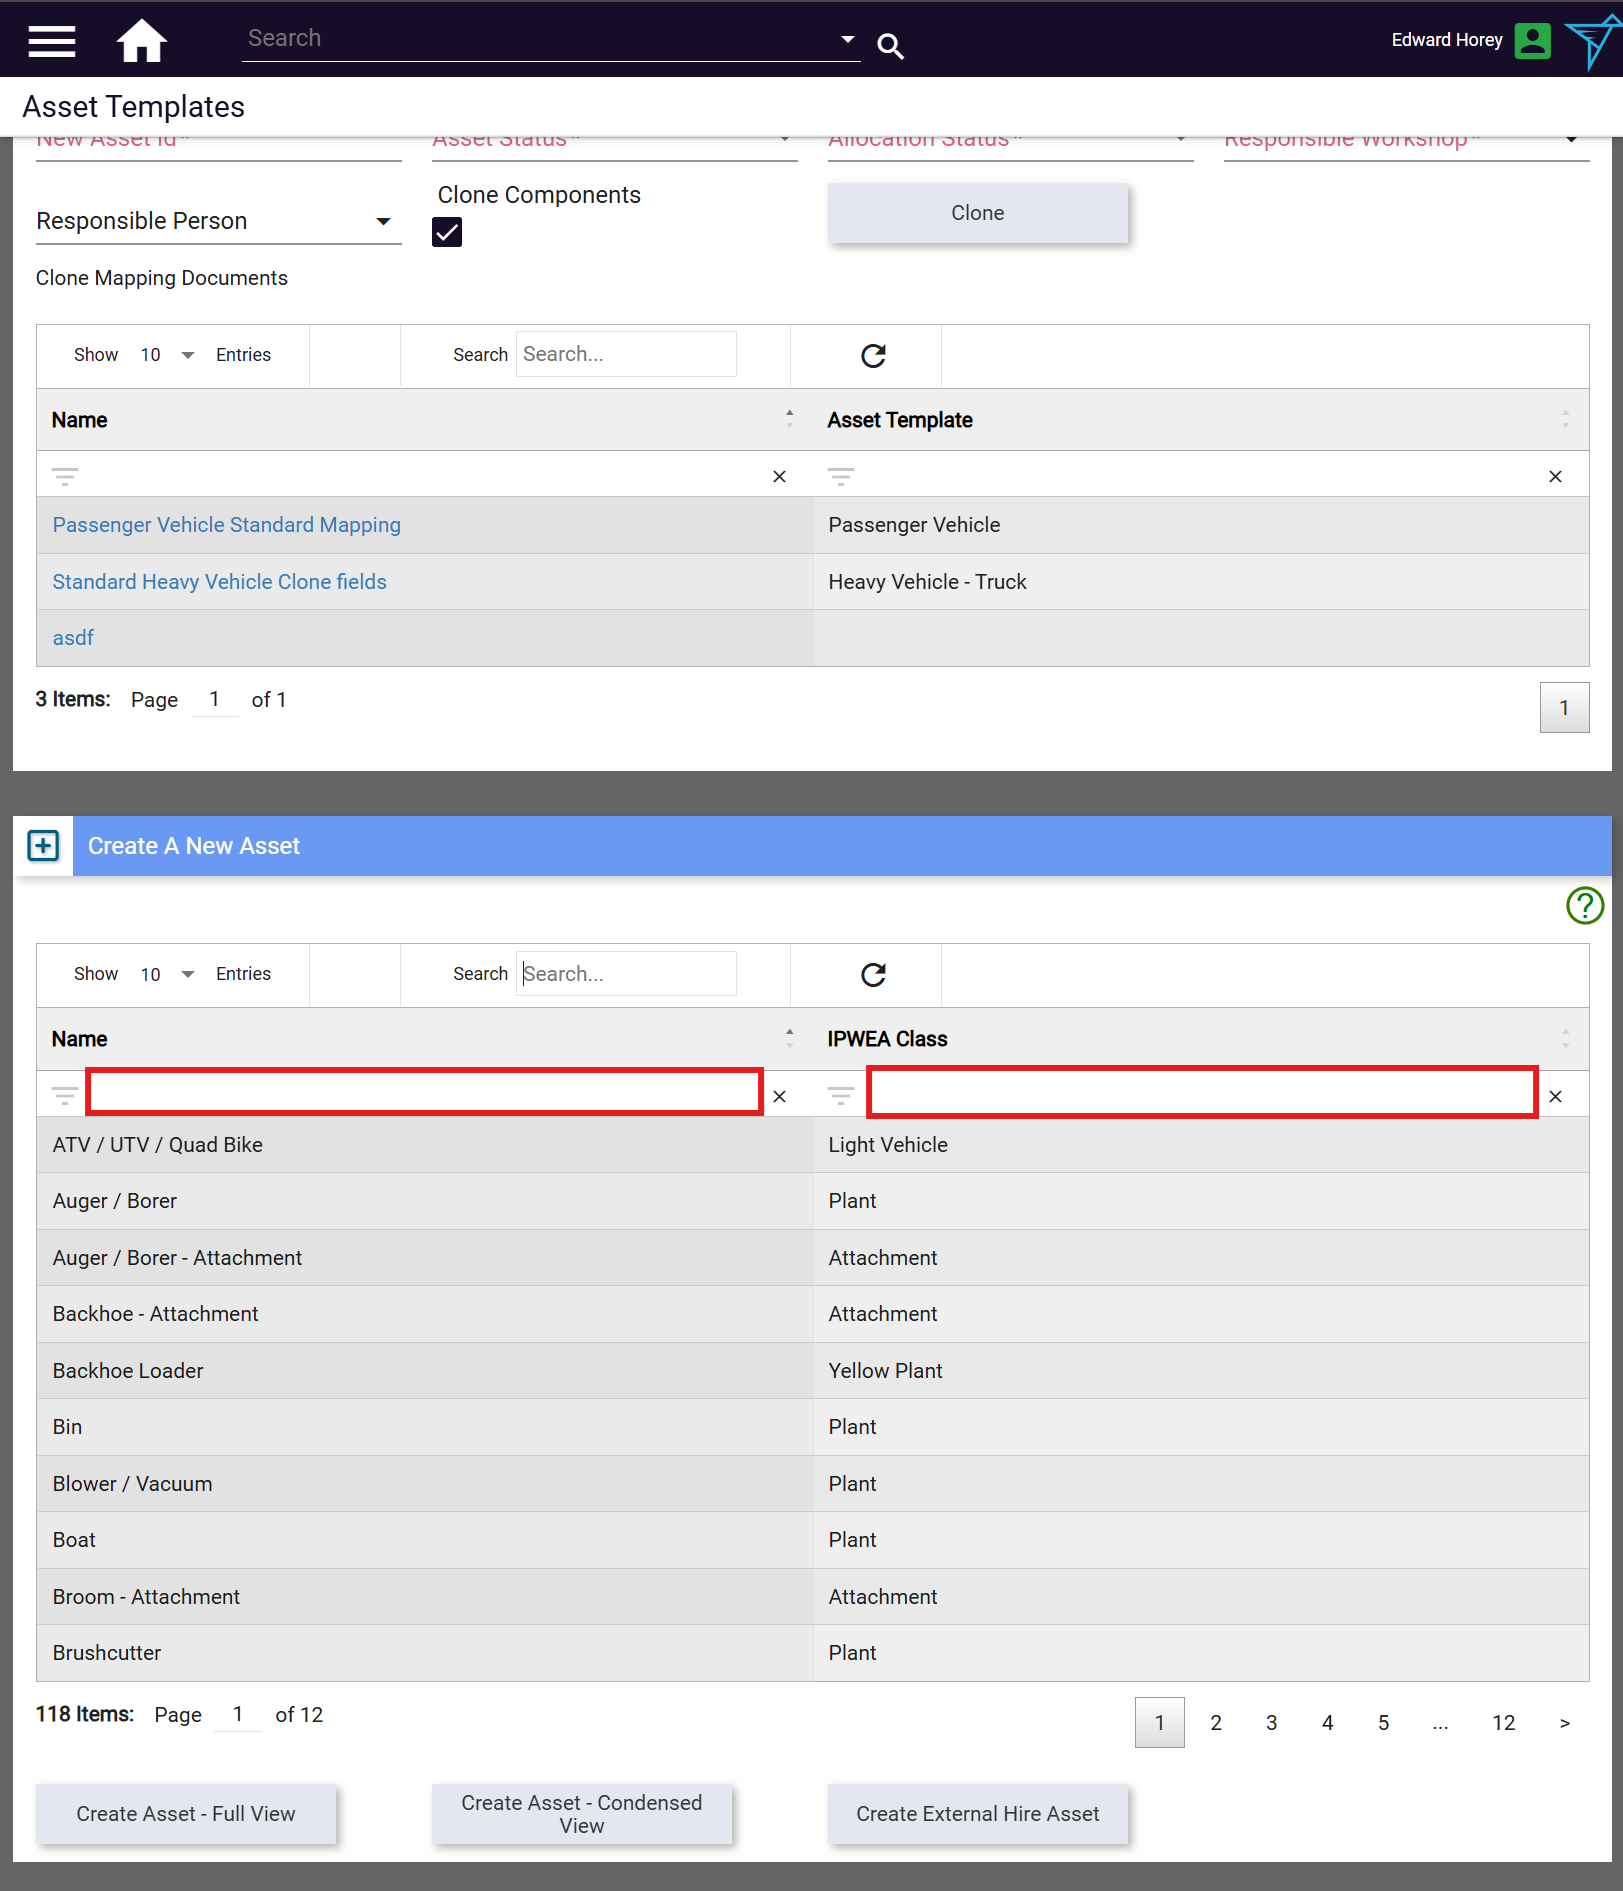
Task: Click the page number field of 12
Action: tap(238, 1715)
